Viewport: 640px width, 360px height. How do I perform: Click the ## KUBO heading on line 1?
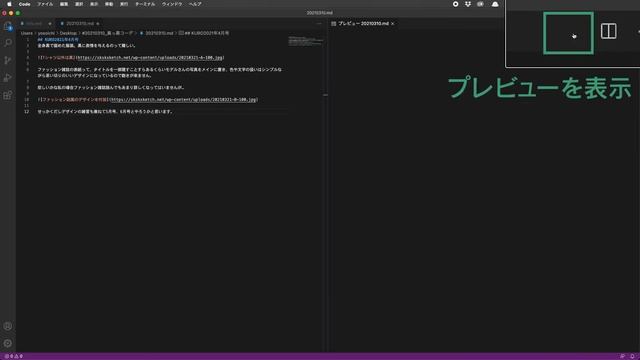[x=58, y=40]
